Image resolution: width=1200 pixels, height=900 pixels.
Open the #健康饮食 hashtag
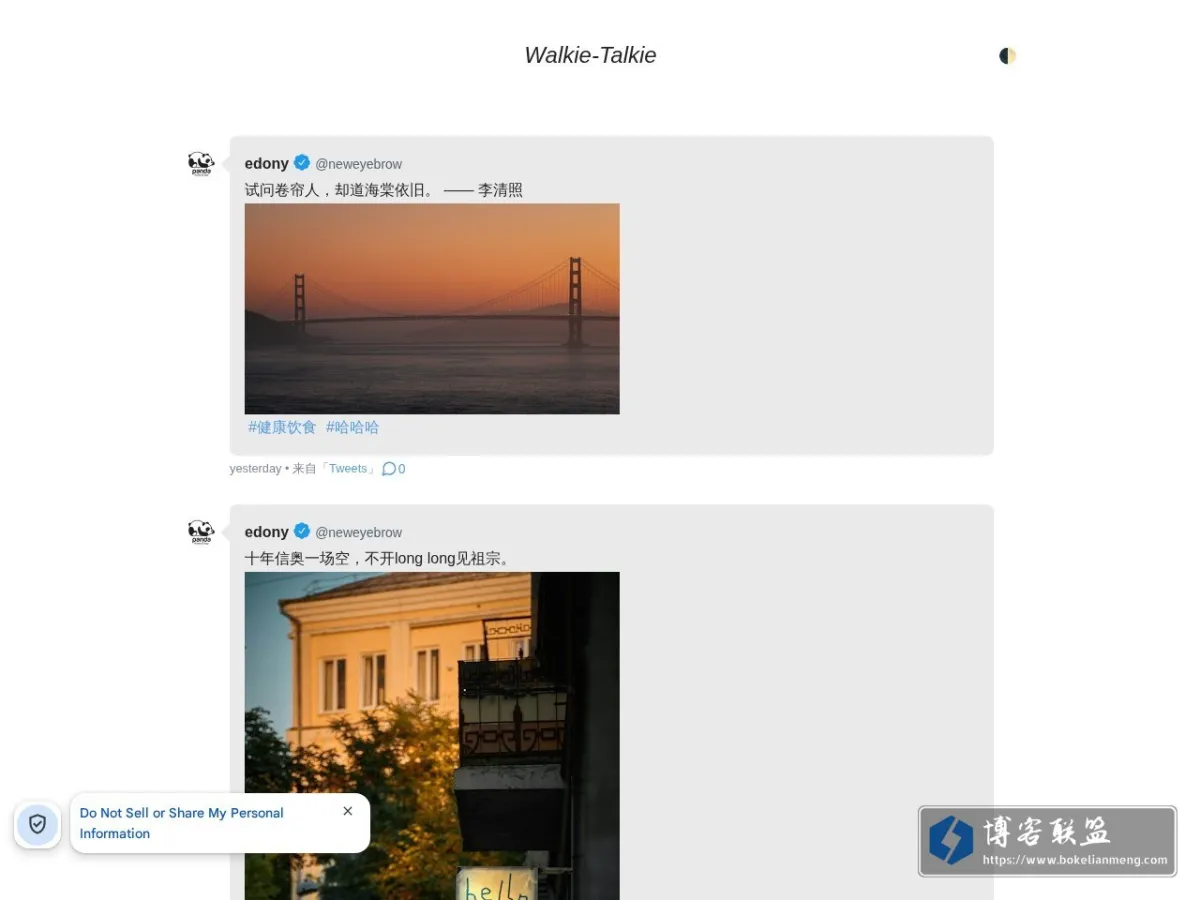[282, 427]
